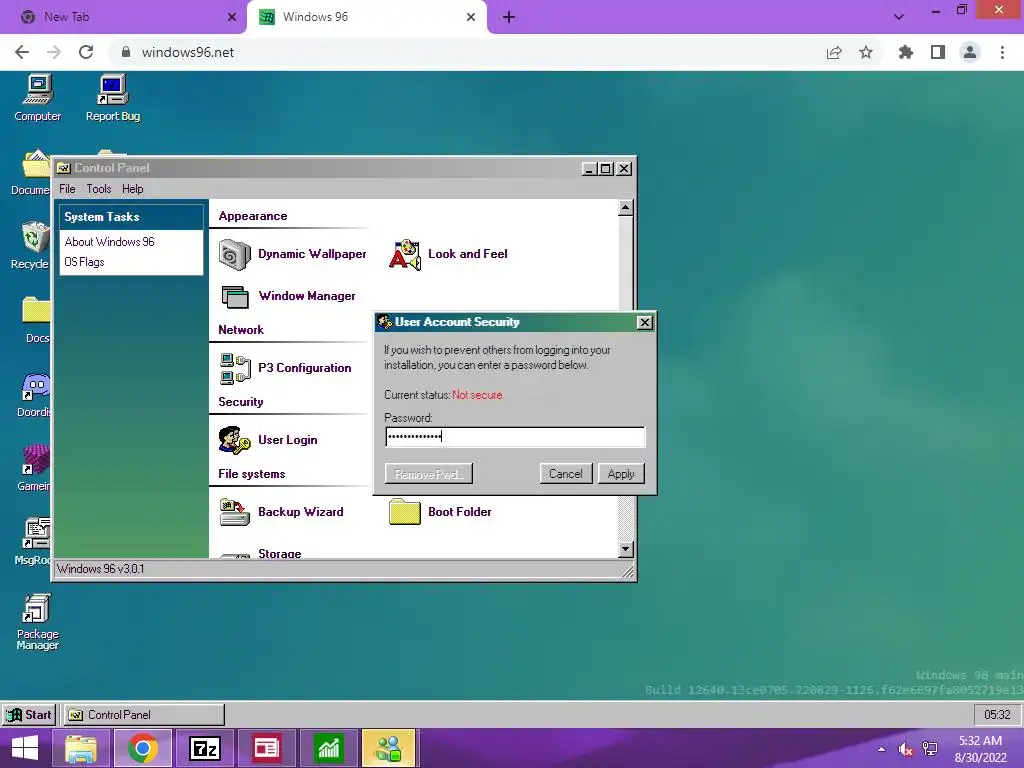Click the Dynamic Wallpaper icon
1024x768 pixels.
(234, 254)
